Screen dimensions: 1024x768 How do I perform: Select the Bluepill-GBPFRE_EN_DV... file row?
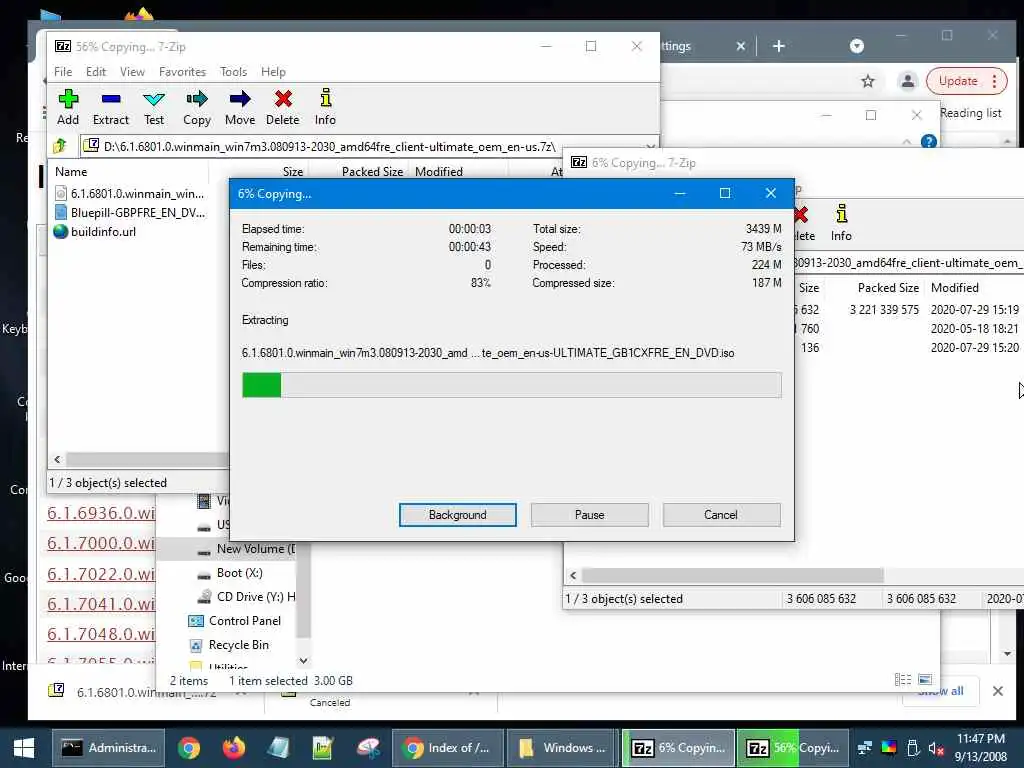130,212
